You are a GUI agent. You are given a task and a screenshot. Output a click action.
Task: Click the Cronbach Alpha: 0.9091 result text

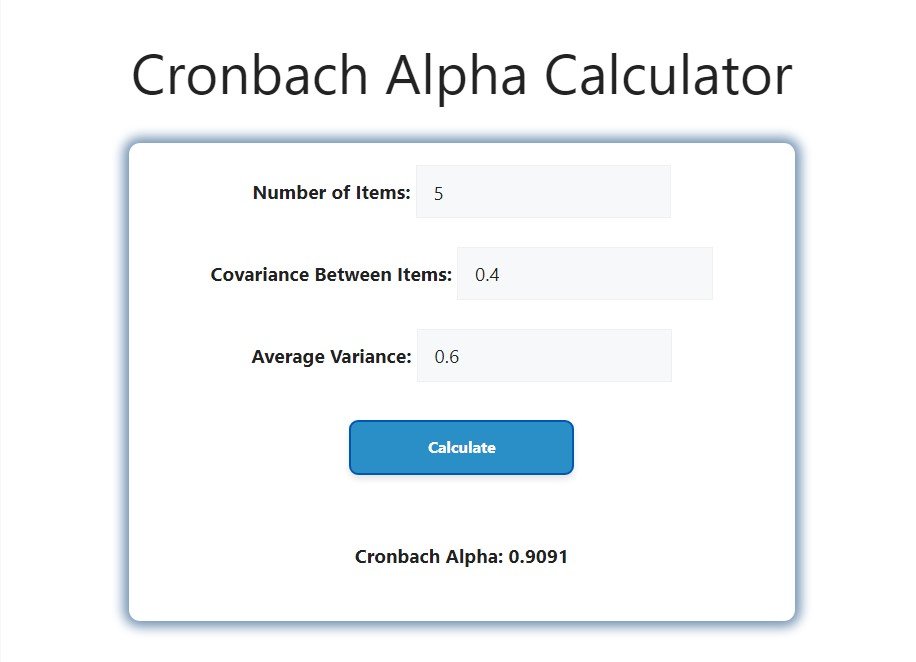tap(461, 556)
